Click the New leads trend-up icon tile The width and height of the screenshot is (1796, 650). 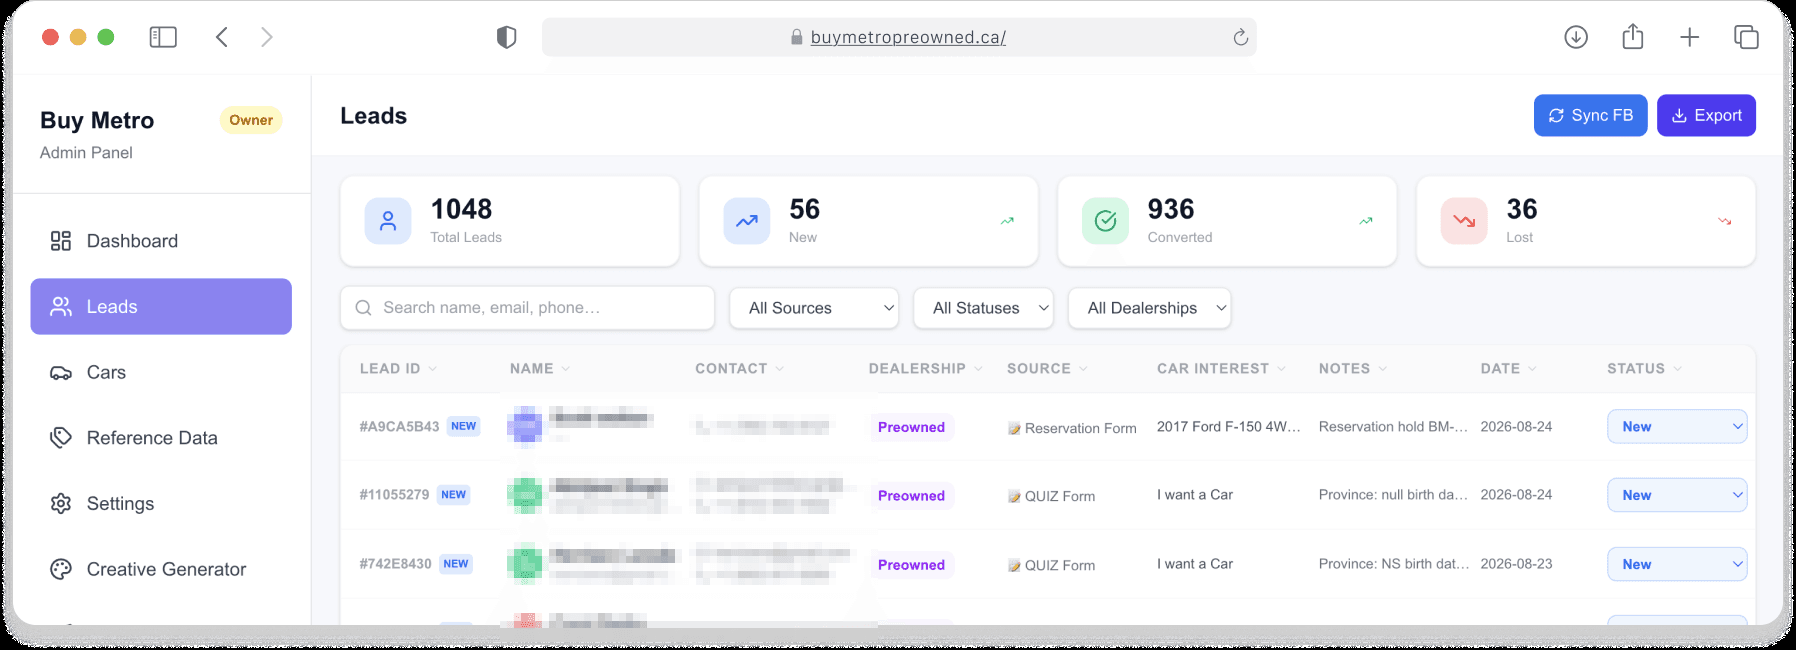(x=747, y=221)
